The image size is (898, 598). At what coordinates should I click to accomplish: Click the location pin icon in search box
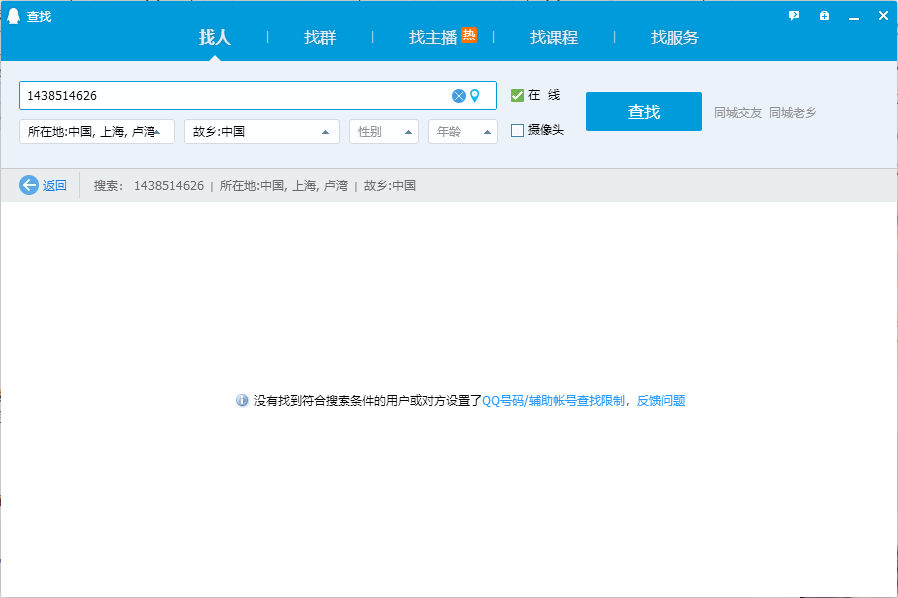click(x=476, y=95)
